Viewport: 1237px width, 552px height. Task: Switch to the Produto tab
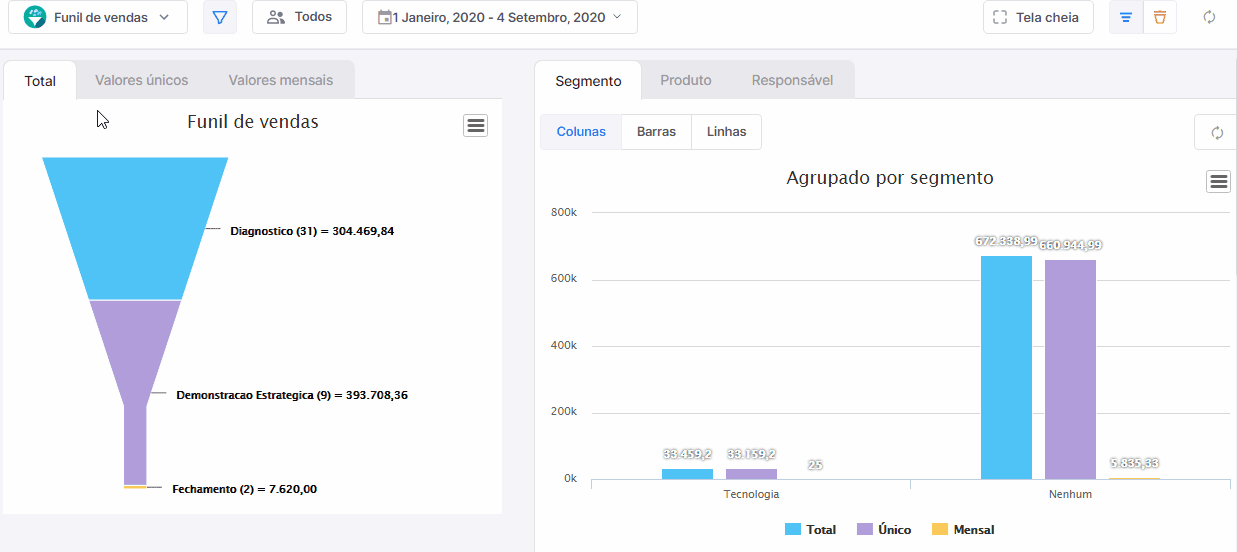686,80
